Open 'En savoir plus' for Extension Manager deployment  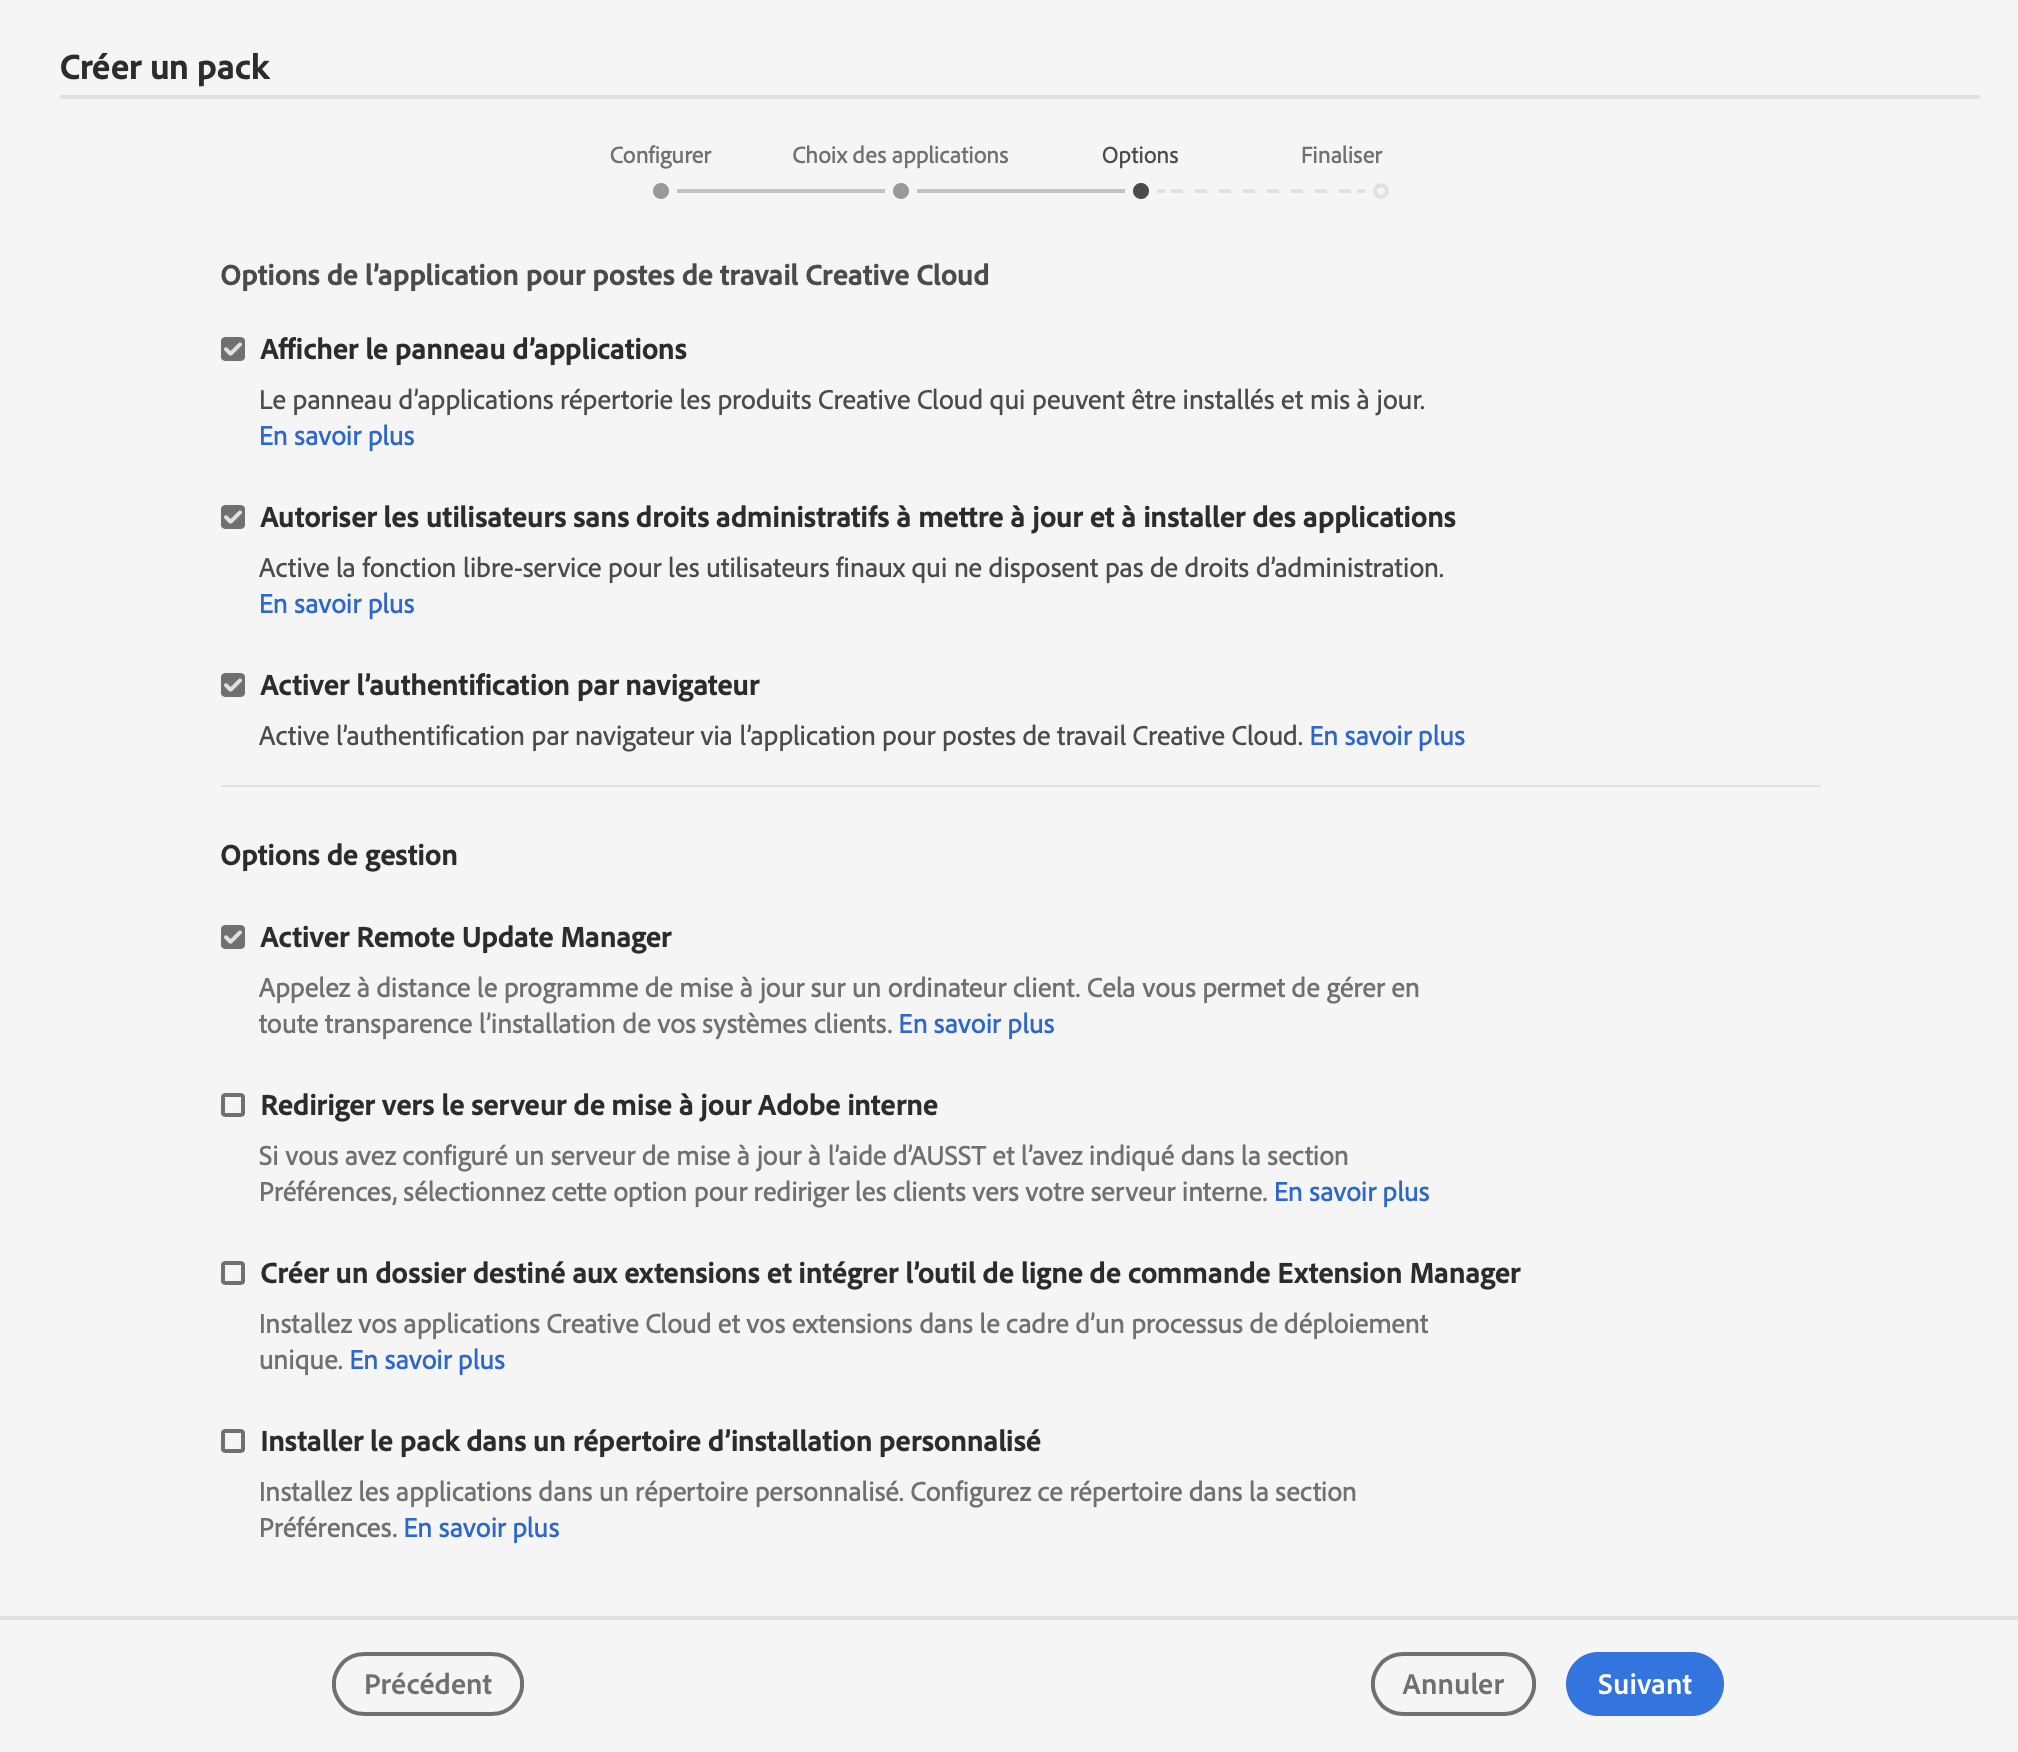427,1360
